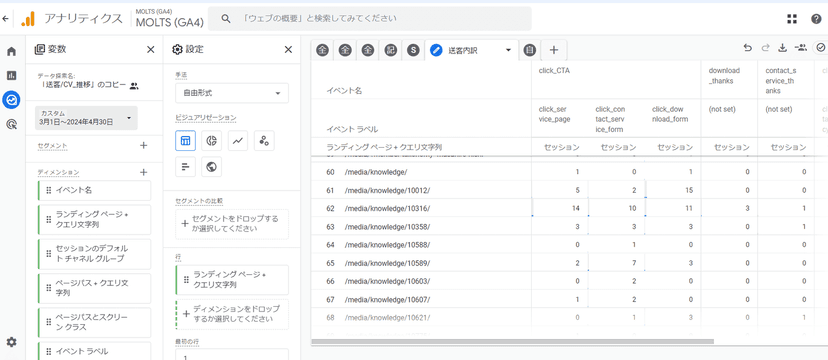Image resolution: width=828 pixels, height=360 pixels.
Task: Add a new segment with plus icon
Action: 143,145
